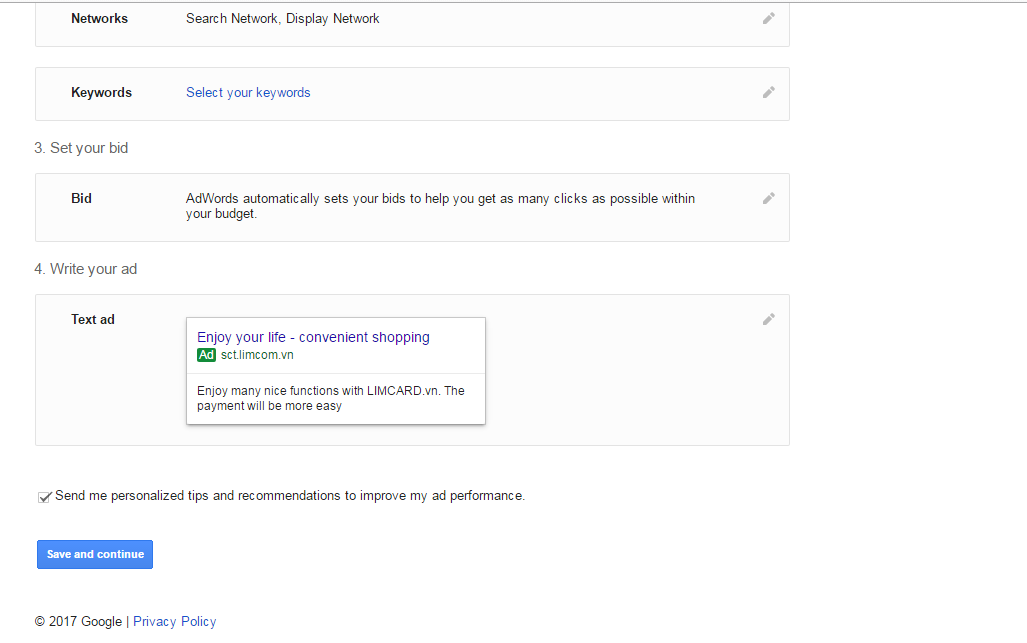Click the Search Network, Display Network text
Viewport: 1027px width, 643px height.
pos(283,18)
